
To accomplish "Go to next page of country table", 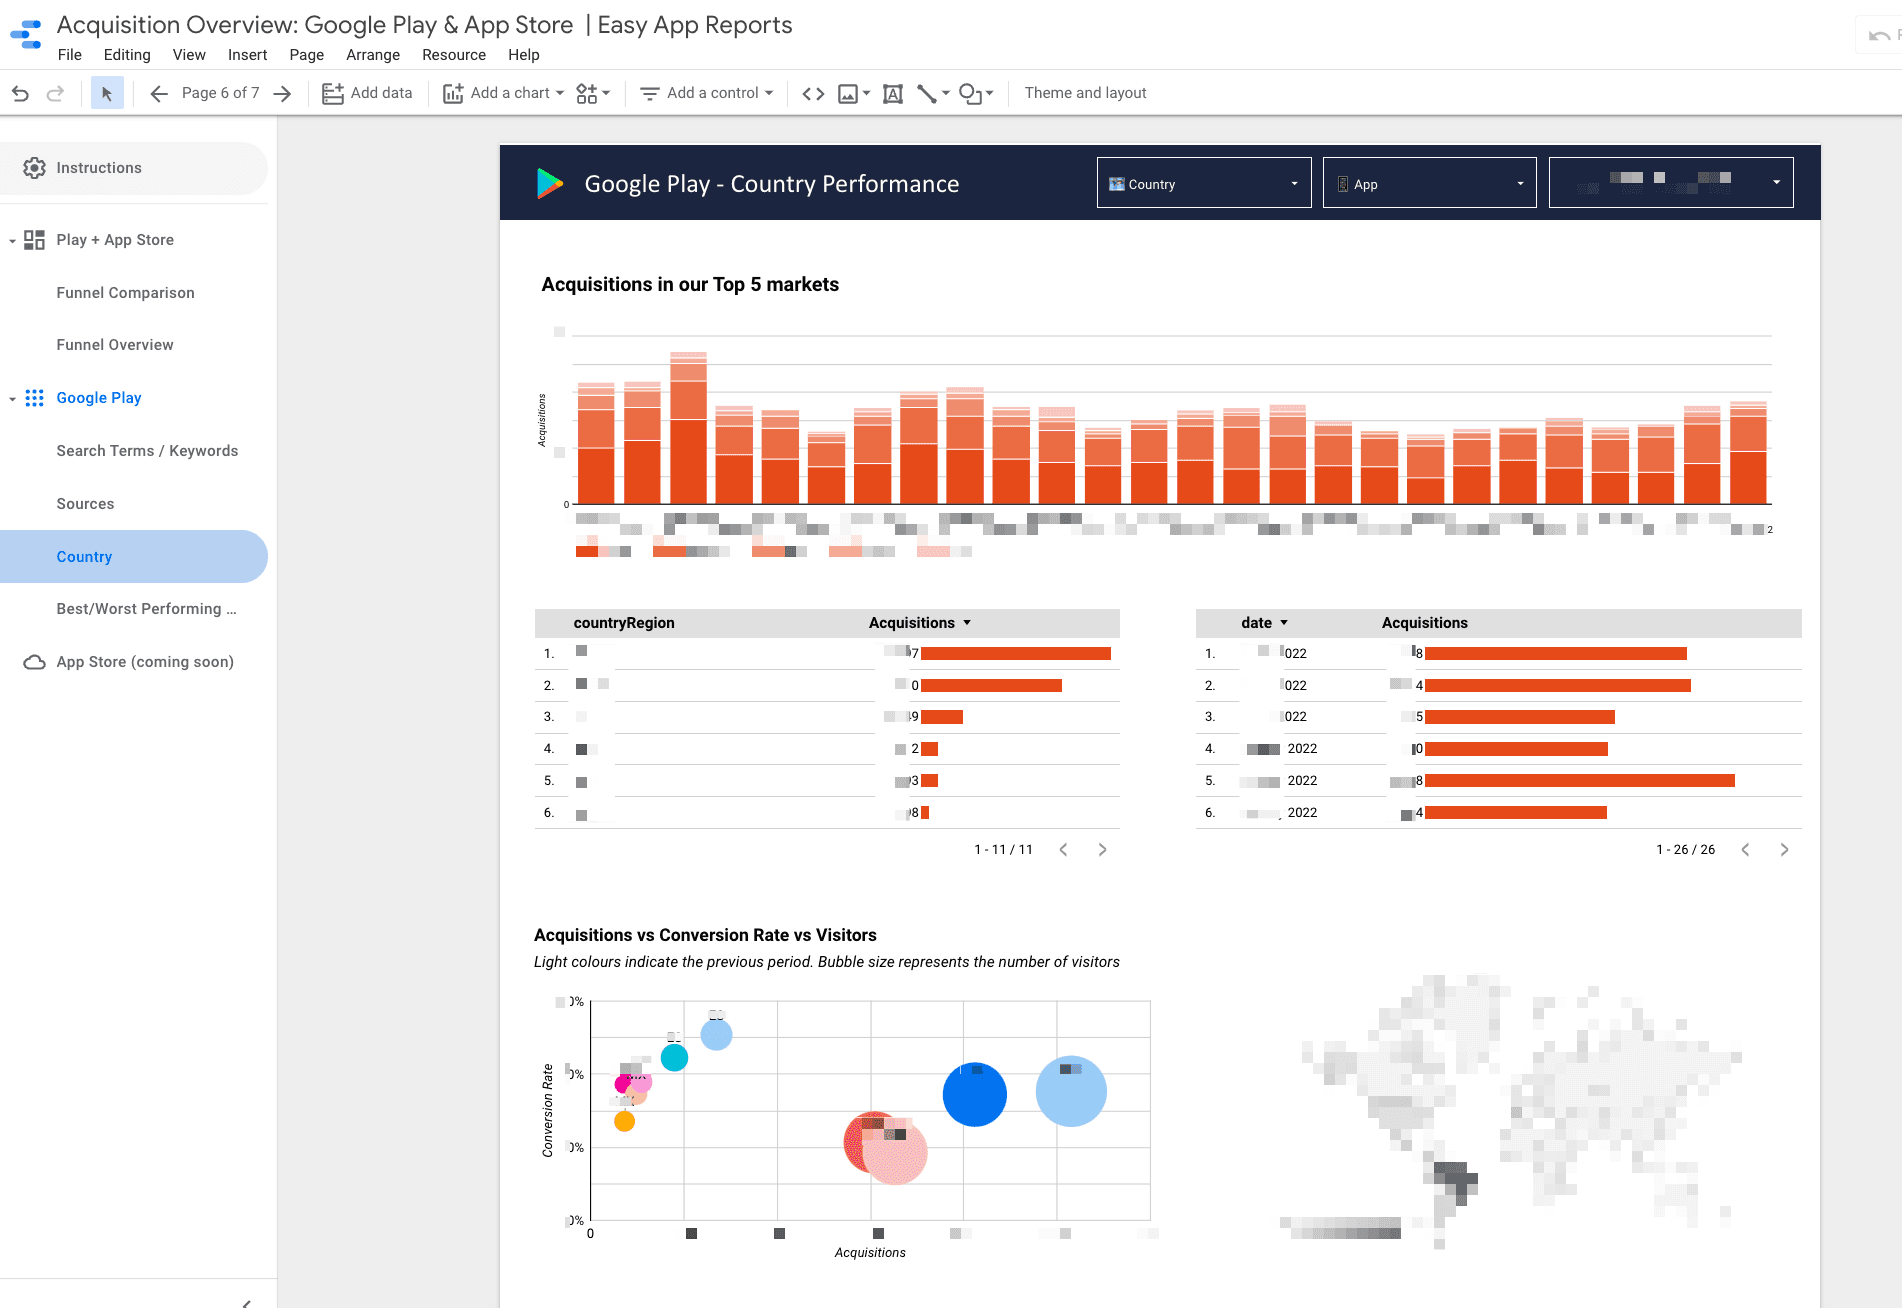I will pyautogui.click(x=1102, y=850).
